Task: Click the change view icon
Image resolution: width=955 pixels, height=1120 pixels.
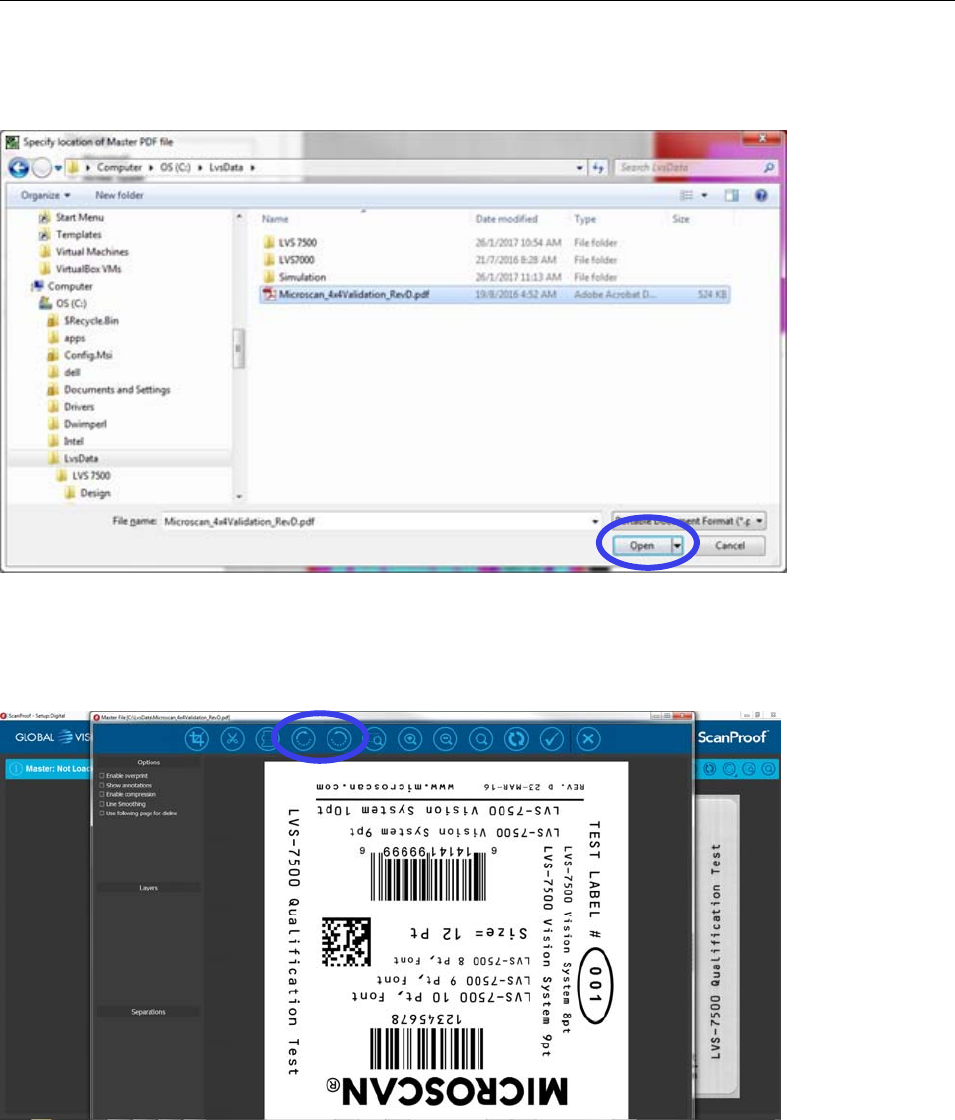Action: 686,195
